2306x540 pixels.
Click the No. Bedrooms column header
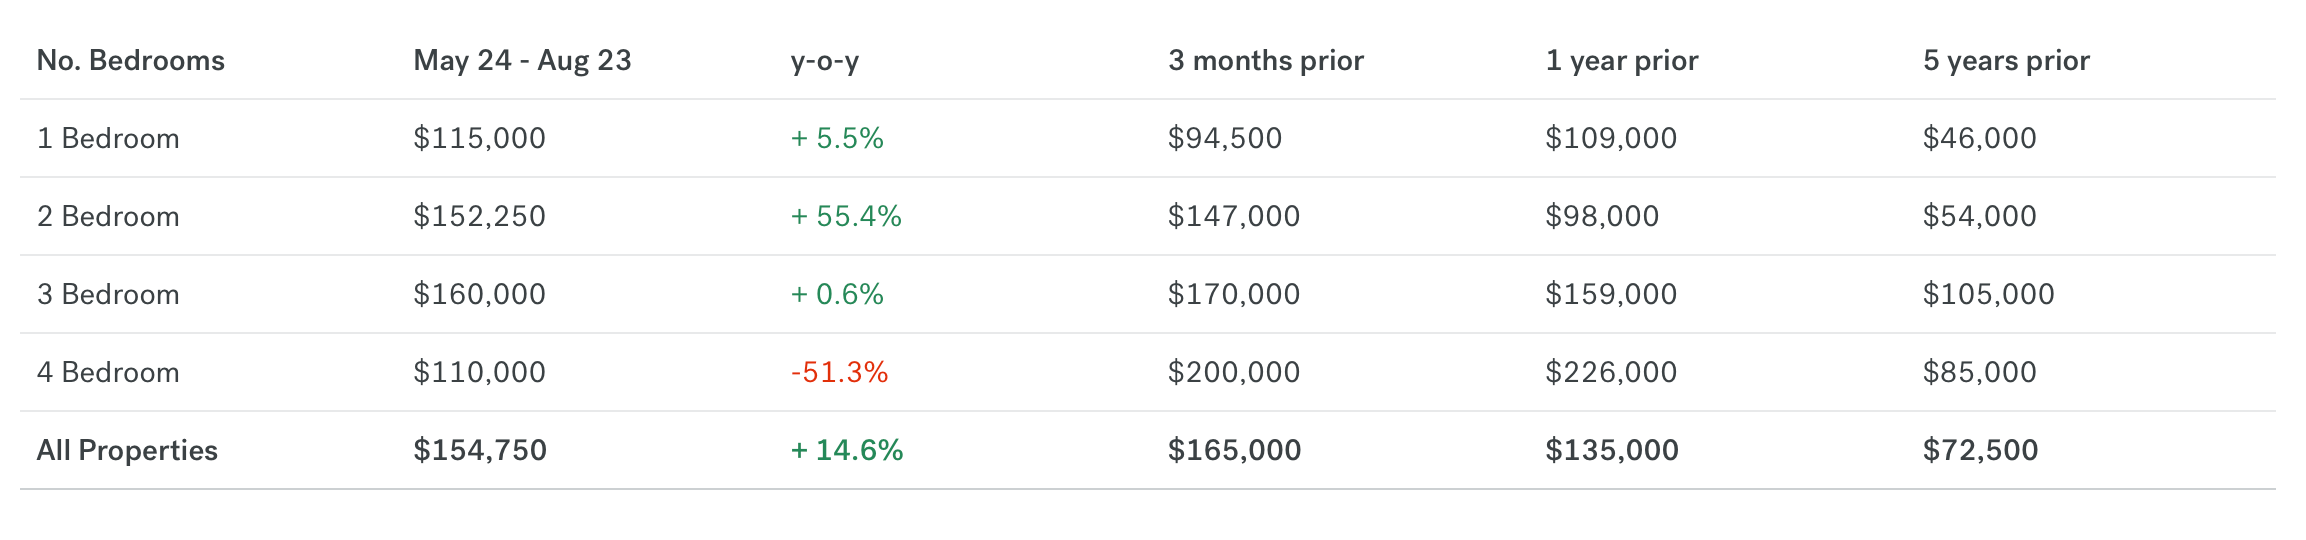(x=131, y=61)
